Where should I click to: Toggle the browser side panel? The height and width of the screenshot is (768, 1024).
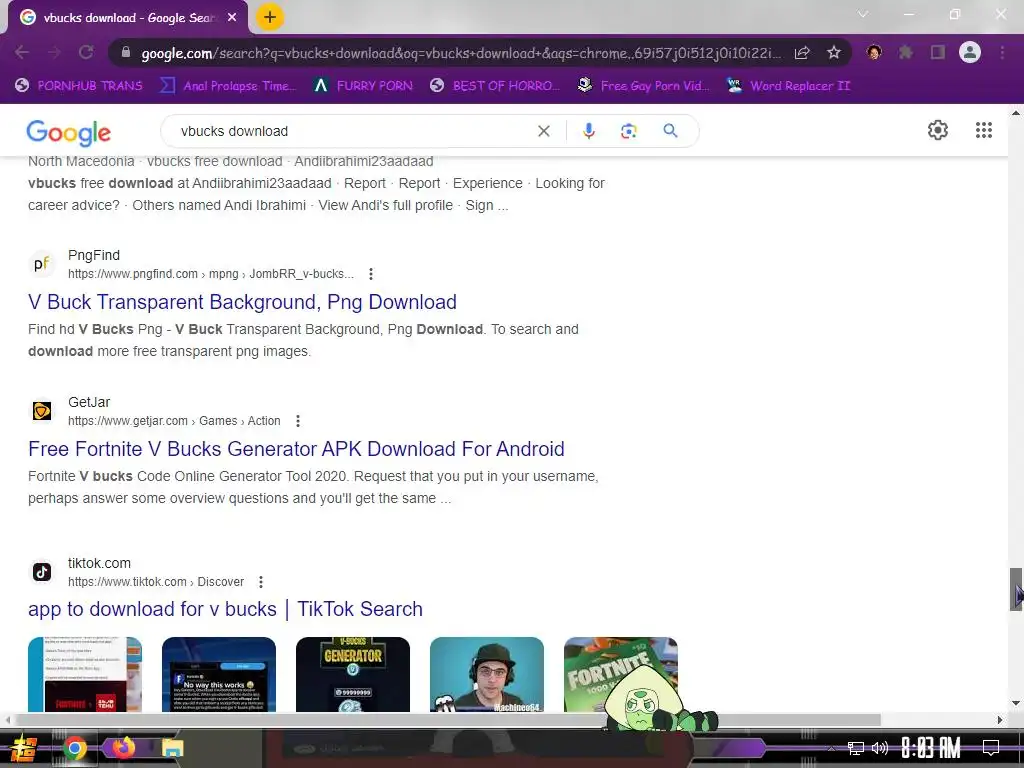coord(938,52)
